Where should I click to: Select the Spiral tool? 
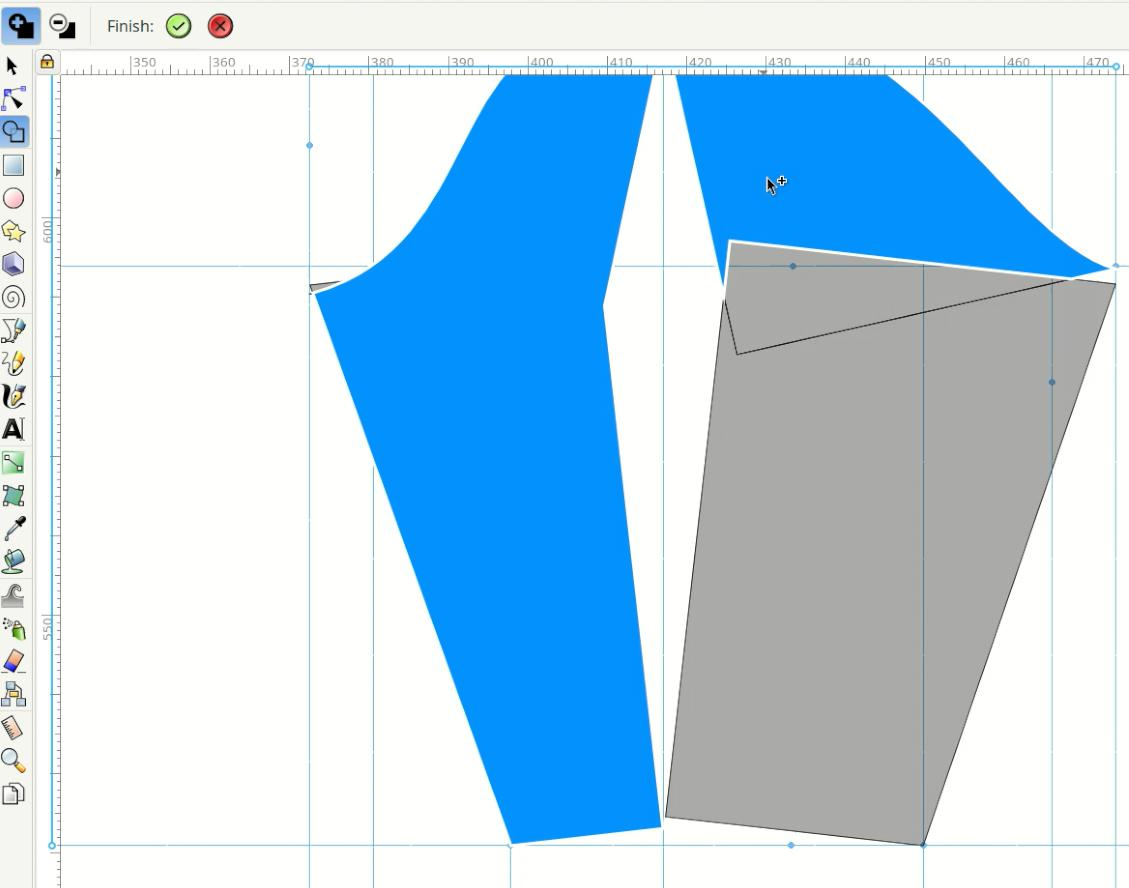[14, 297]
